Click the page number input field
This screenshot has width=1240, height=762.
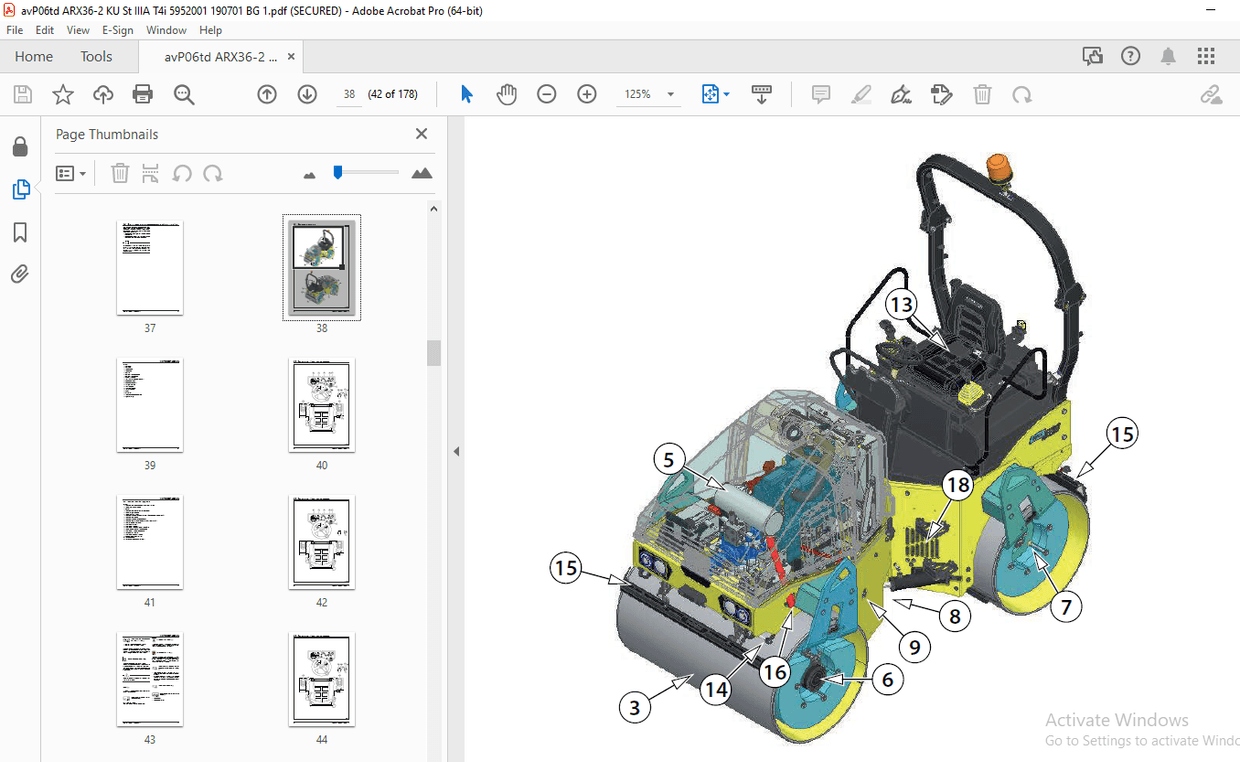(349, 95)
